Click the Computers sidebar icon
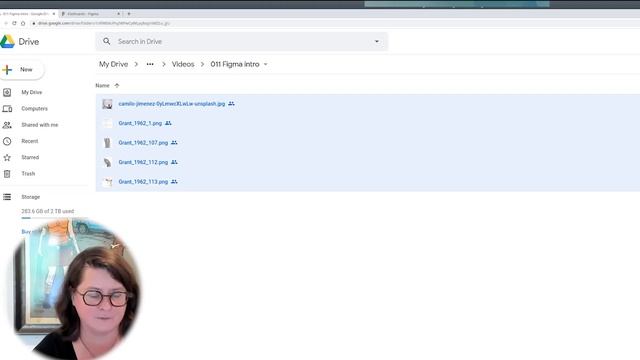This screenshot has width=640, height=360. (7, 109)
